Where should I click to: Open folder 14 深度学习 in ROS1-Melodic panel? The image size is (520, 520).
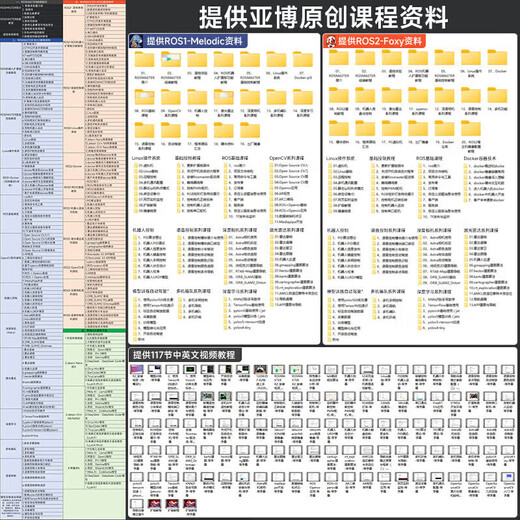click(x=303, y=97)
